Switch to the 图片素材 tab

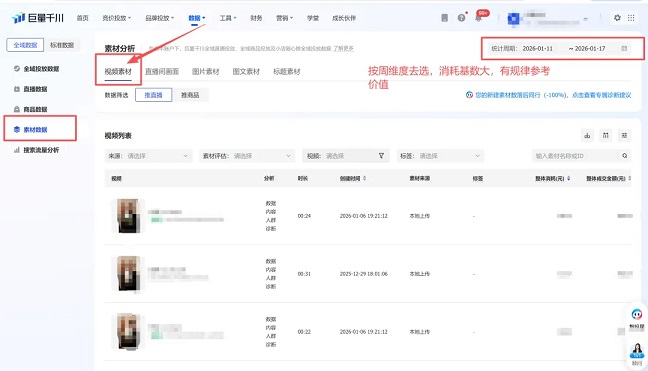(x=206, y=71)
